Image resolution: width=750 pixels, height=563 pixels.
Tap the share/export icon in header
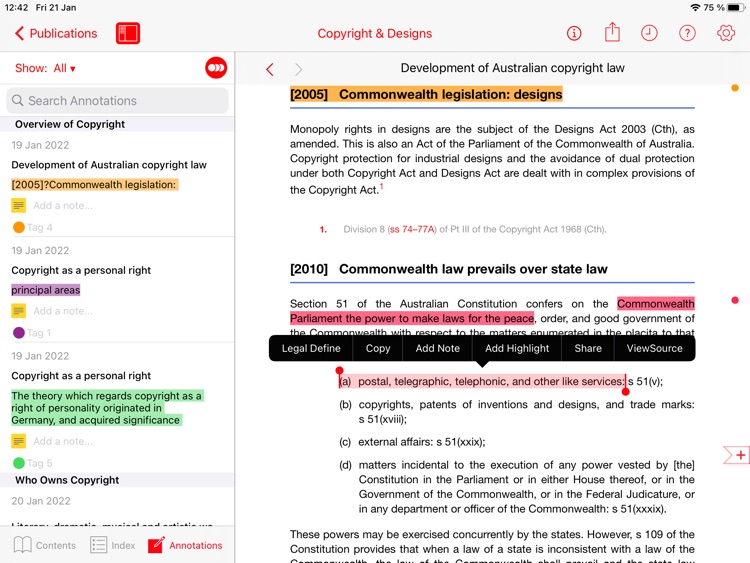(x=612, y=32)
